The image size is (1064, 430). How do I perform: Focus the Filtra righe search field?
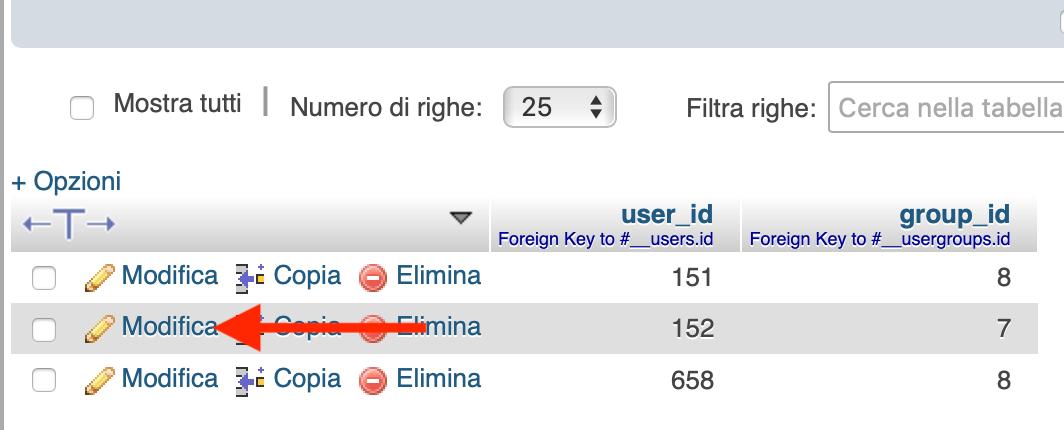pos(946,107)
